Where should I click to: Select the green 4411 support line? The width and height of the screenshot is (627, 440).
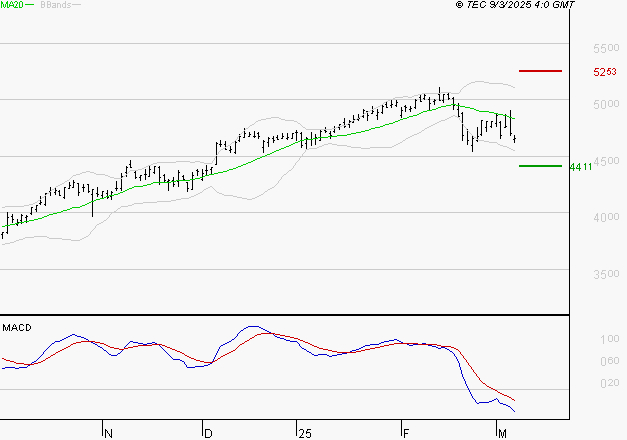(540, 166)
